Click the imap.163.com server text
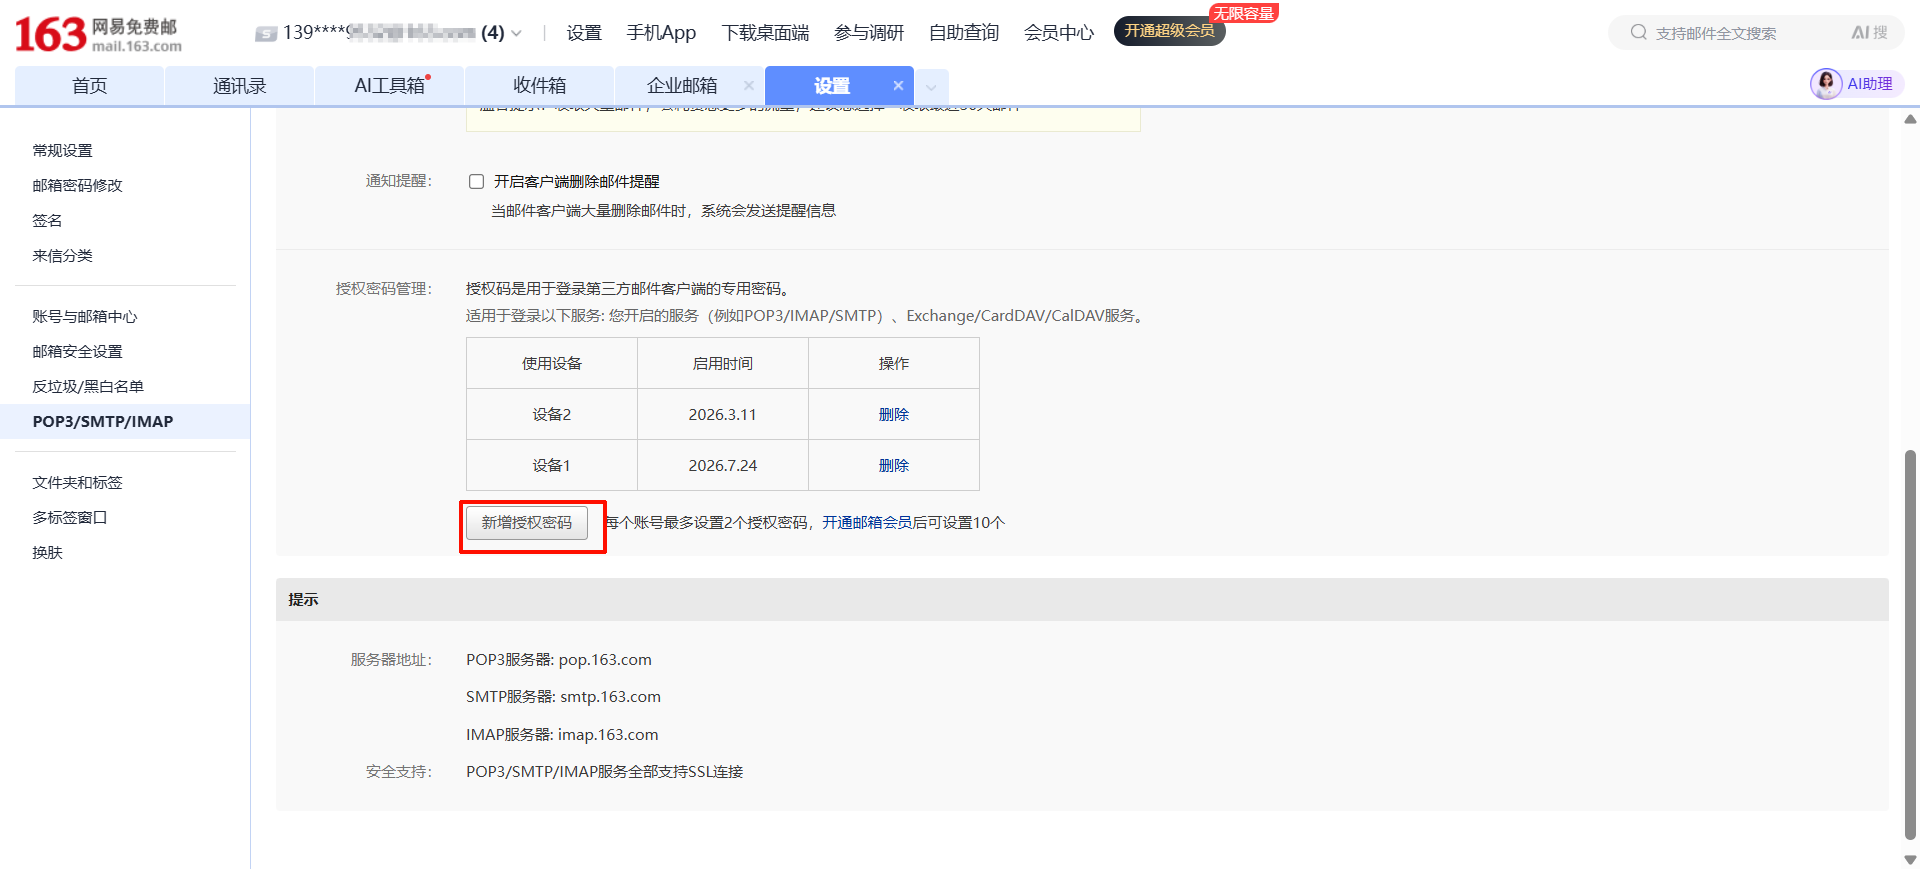The height and width of the screenshot is (869, 1920). (608, 735)
